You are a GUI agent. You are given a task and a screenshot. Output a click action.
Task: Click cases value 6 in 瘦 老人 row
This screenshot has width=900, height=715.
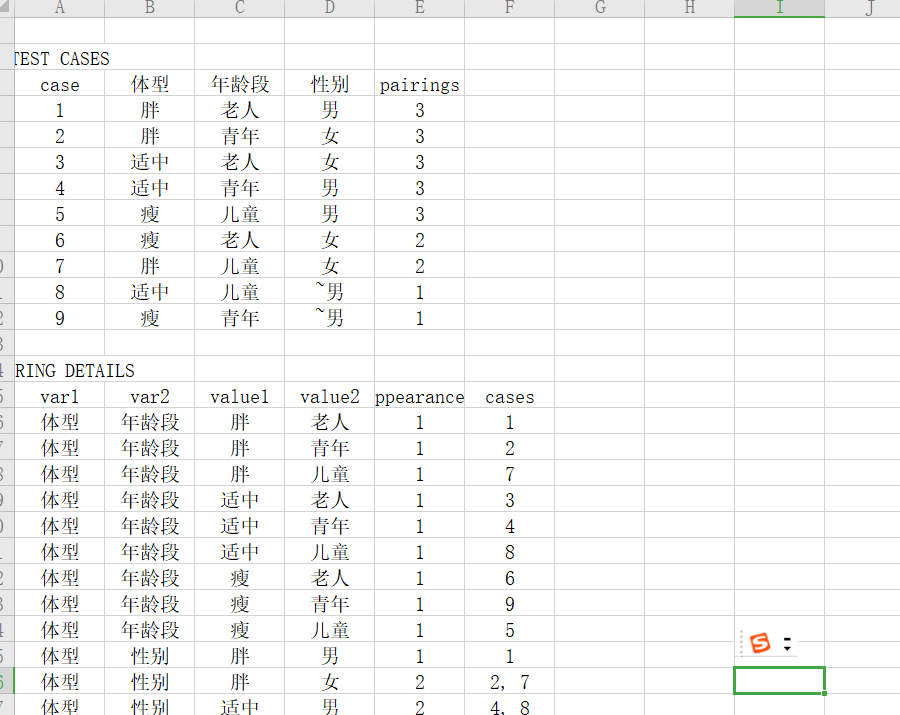[510, 578]
